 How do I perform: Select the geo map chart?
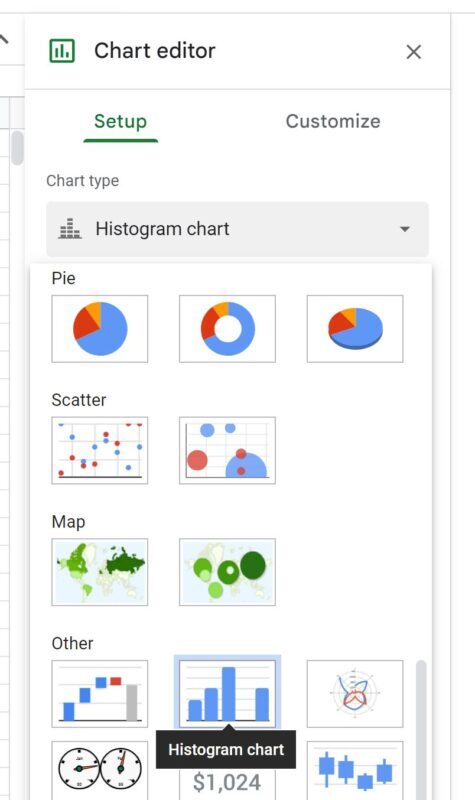tap(99, 572)
